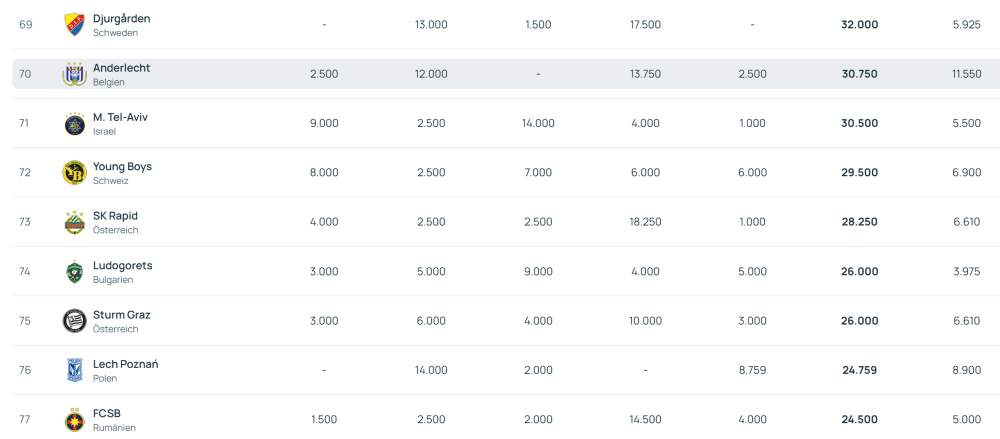Click the FCSB club badge
The height and width of the screenshot is (439, 1000).
74,420
